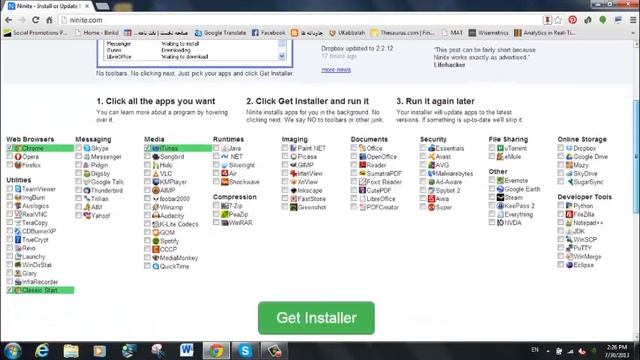Click the VLC cone icon
This screenshot has height=360, width=640.
tap(156, 173)
